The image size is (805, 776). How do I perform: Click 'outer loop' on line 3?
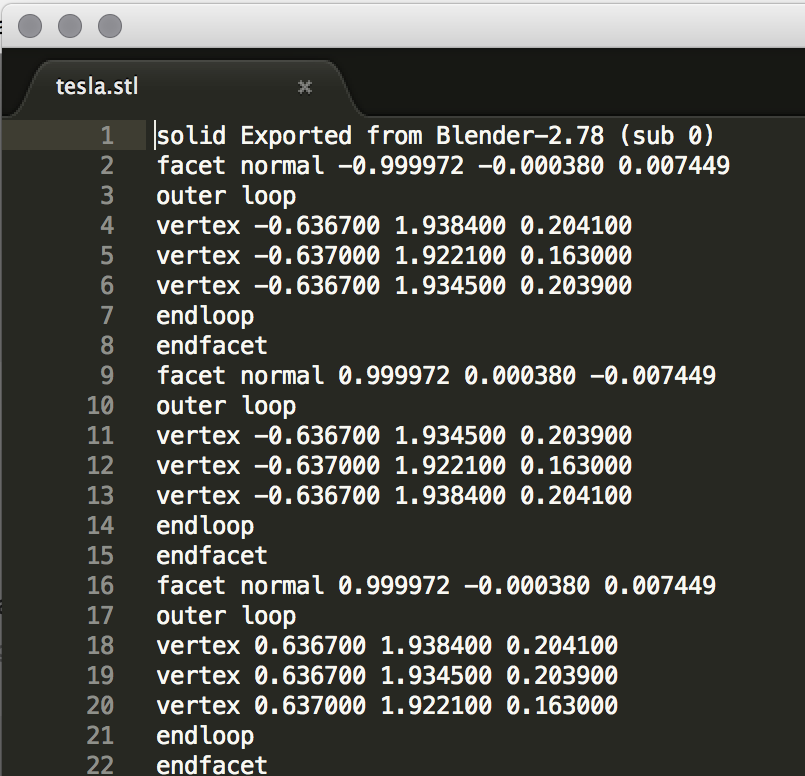(x=226, y=196)
